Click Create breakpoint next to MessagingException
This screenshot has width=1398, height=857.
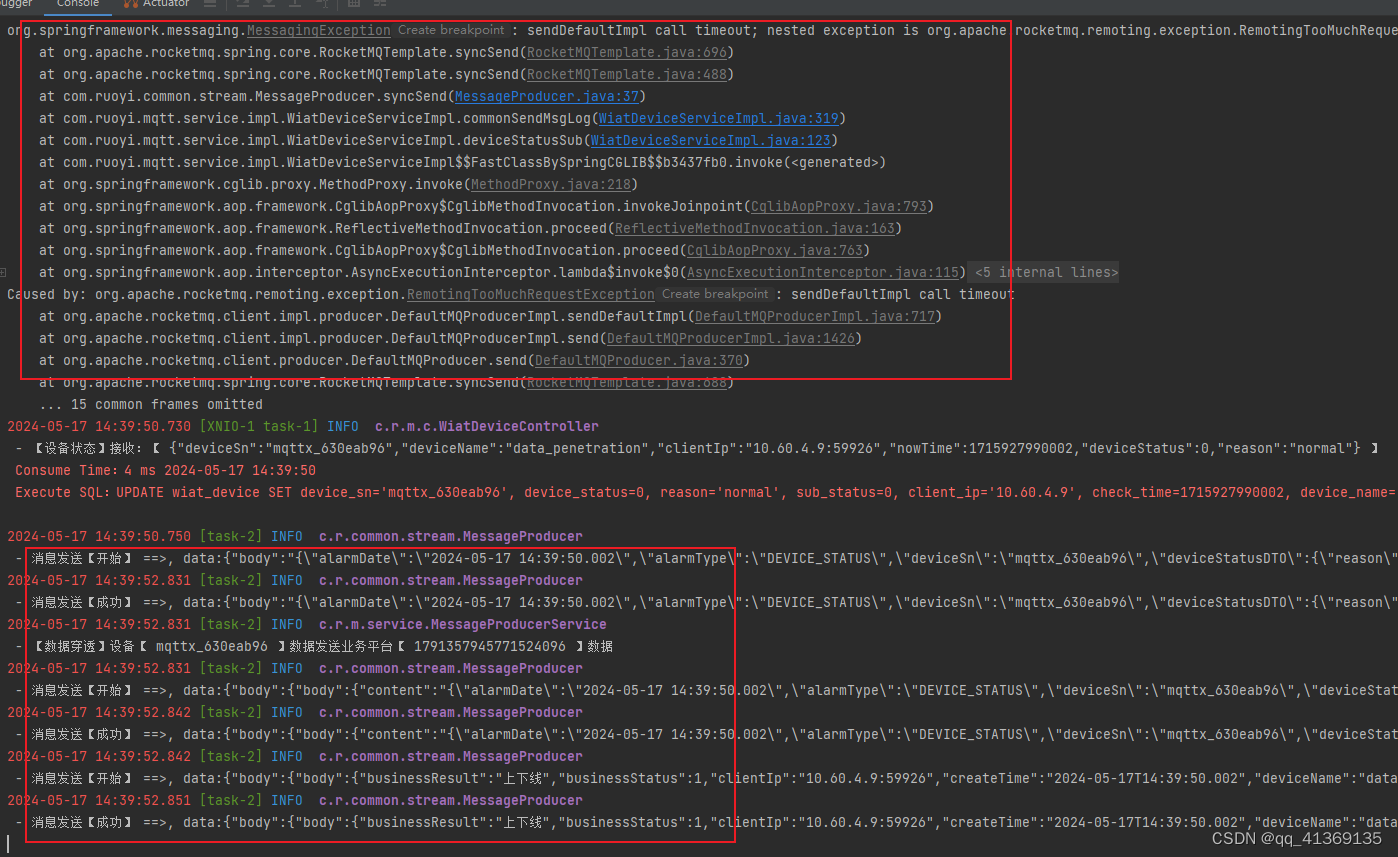450,30
